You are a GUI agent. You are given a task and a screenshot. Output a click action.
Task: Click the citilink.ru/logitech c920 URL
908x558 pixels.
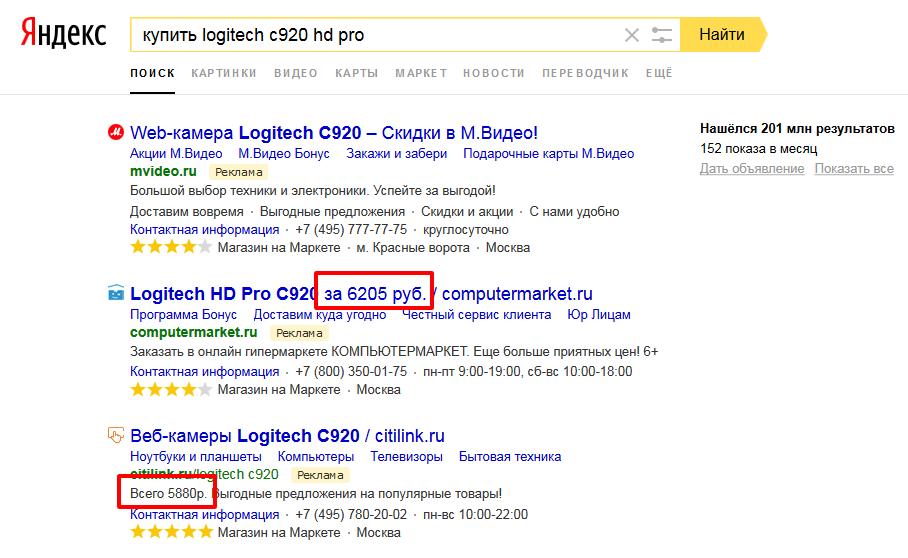pos(204,475)
